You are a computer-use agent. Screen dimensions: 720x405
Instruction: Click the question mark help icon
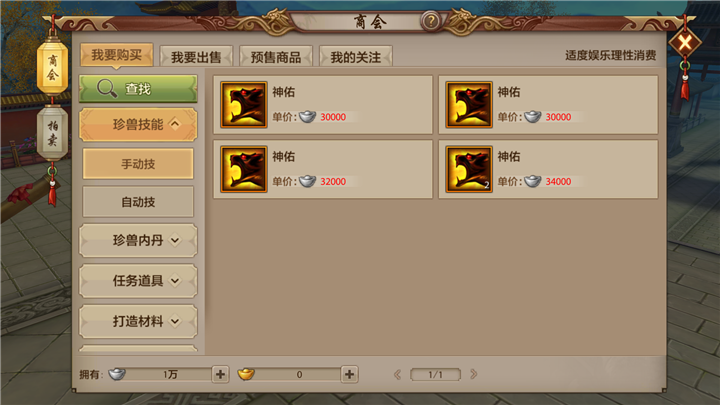point(431,21)
